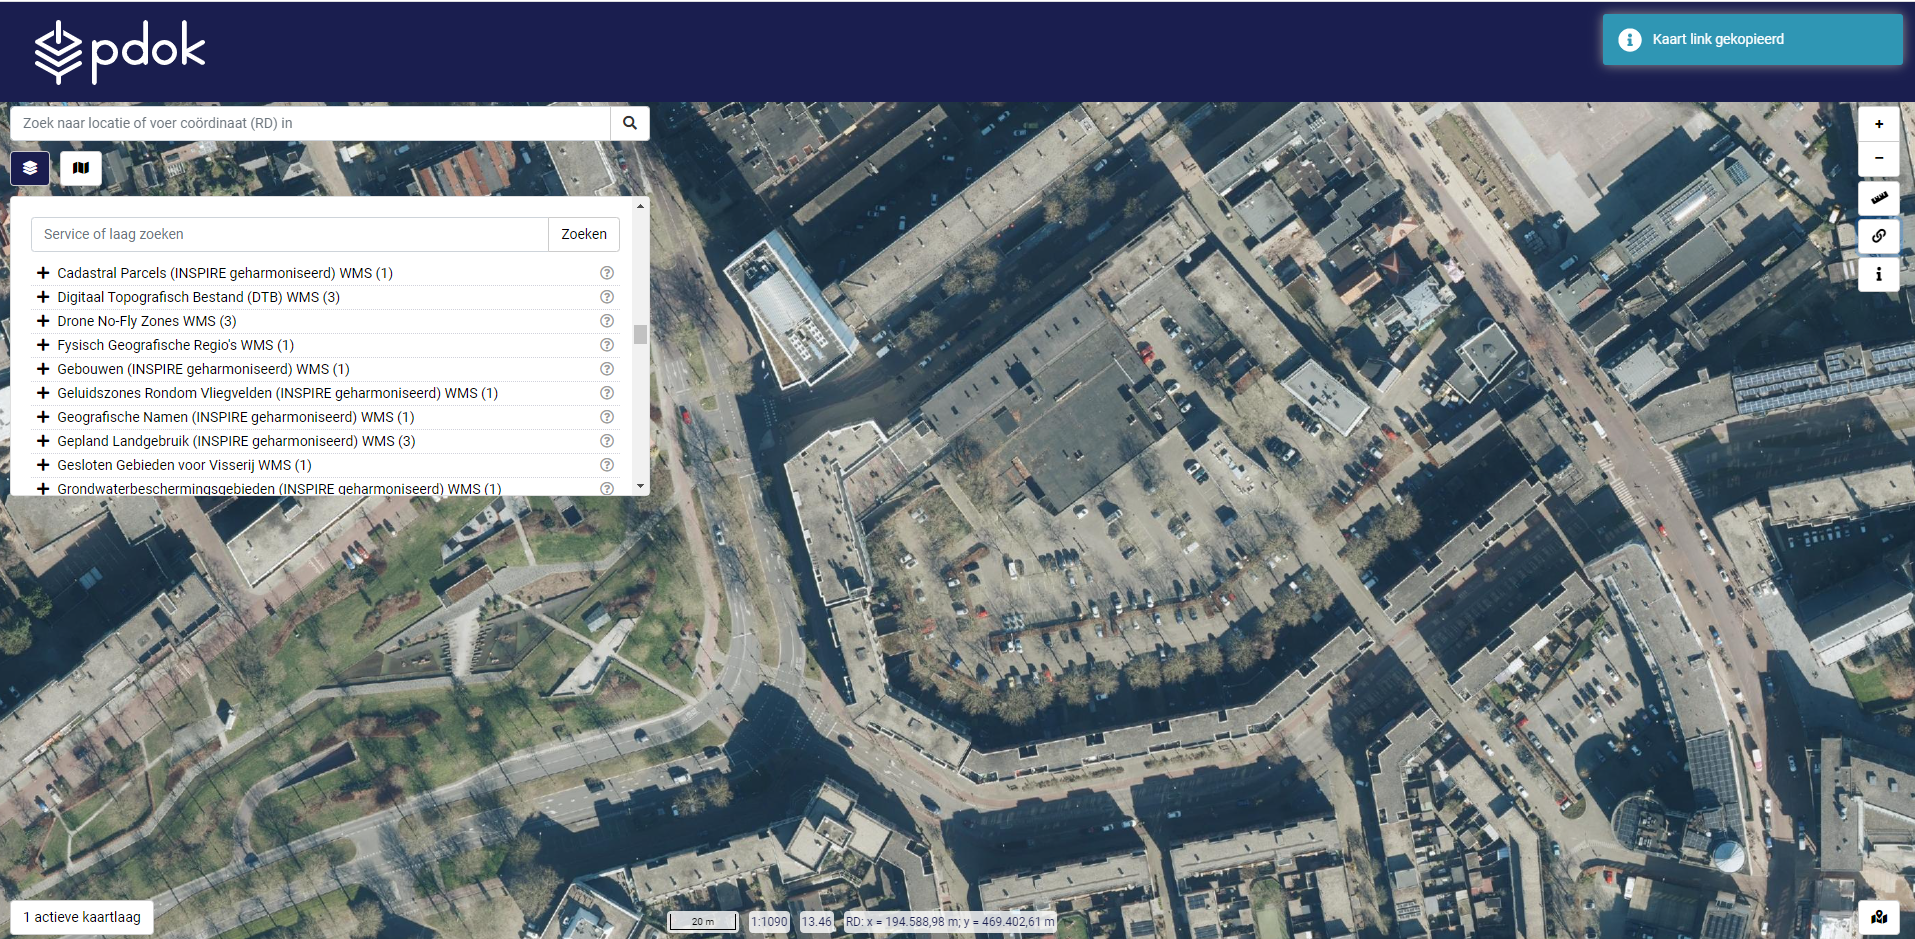Open the 1 actieve kaartlaag panel

pos(82,917)
